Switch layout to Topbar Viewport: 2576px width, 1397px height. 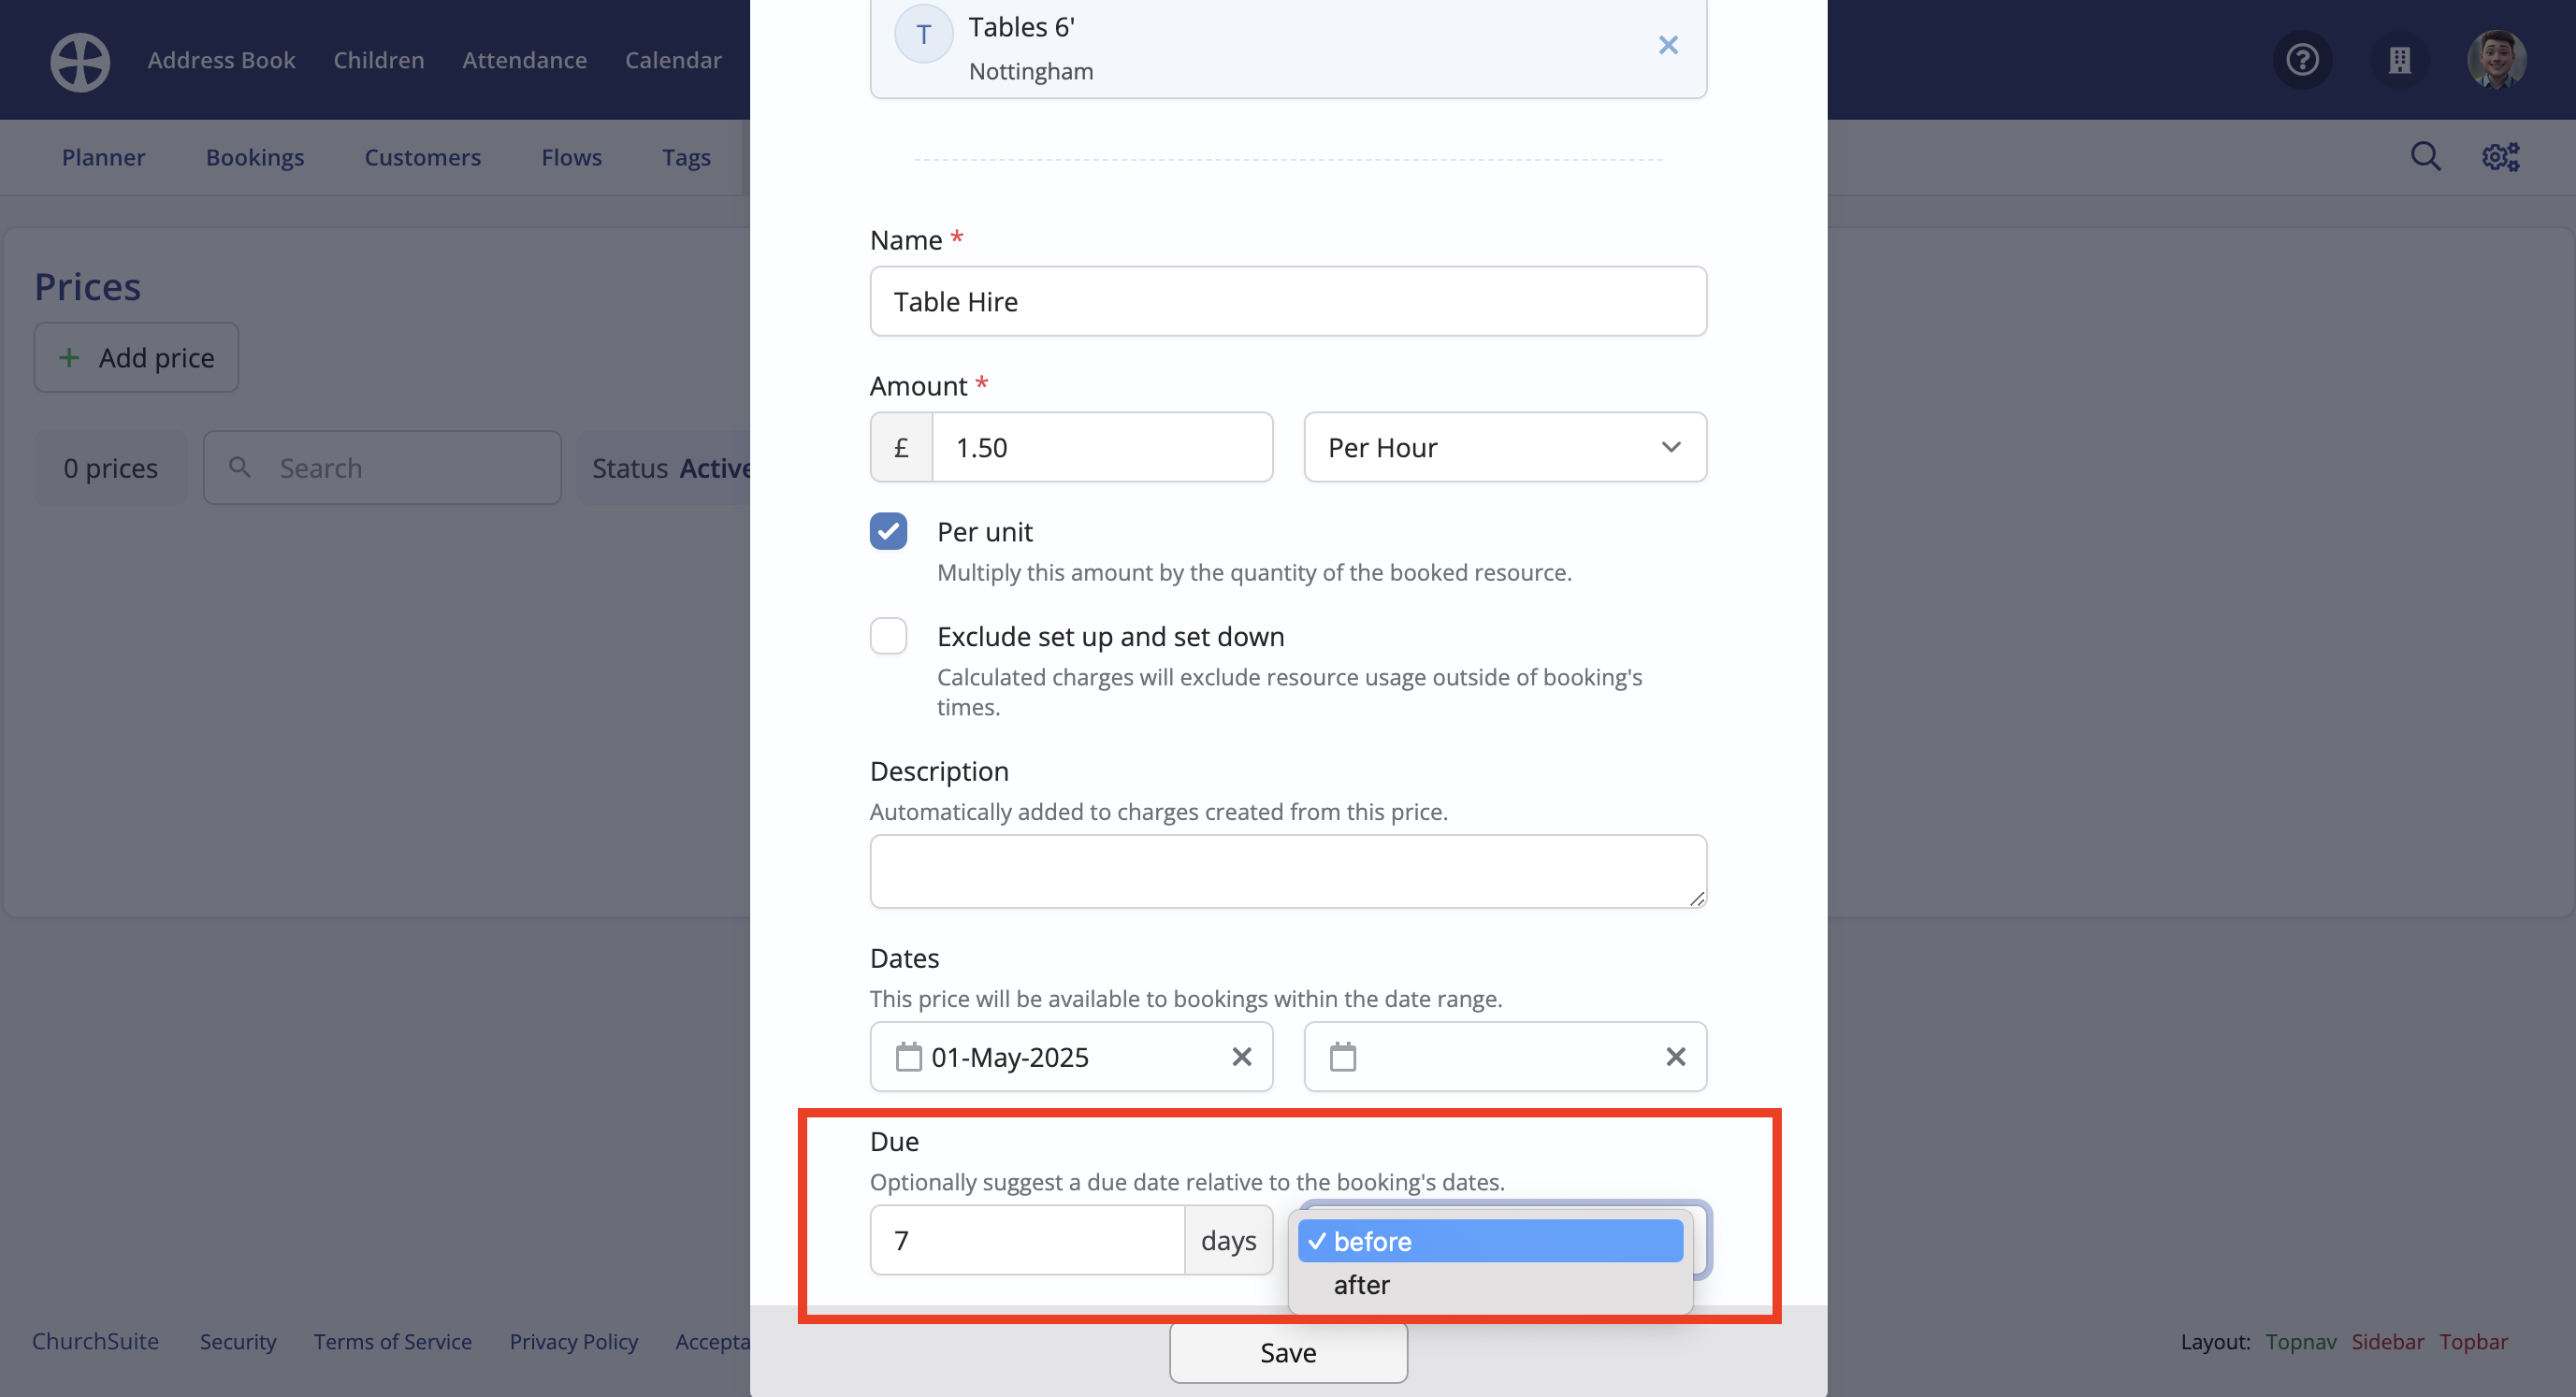(x=2473, y=1342)
